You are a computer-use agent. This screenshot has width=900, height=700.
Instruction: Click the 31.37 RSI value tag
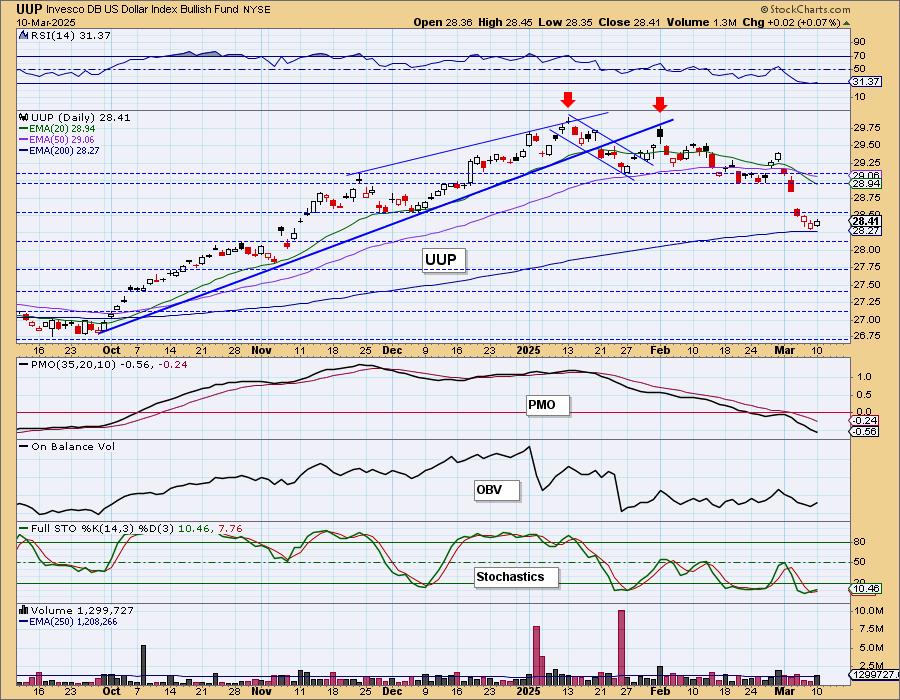866,81
